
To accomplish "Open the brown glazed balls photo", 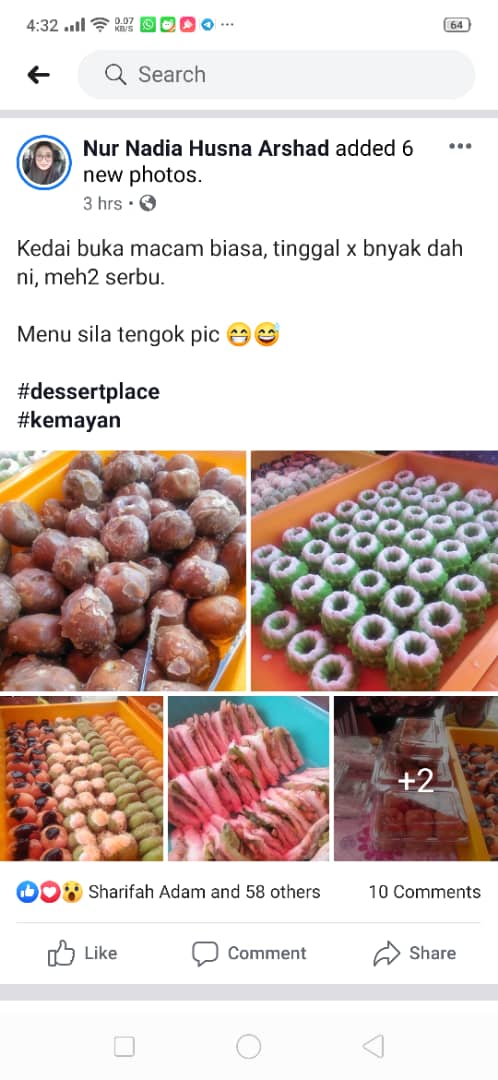I will click(123, 571).
